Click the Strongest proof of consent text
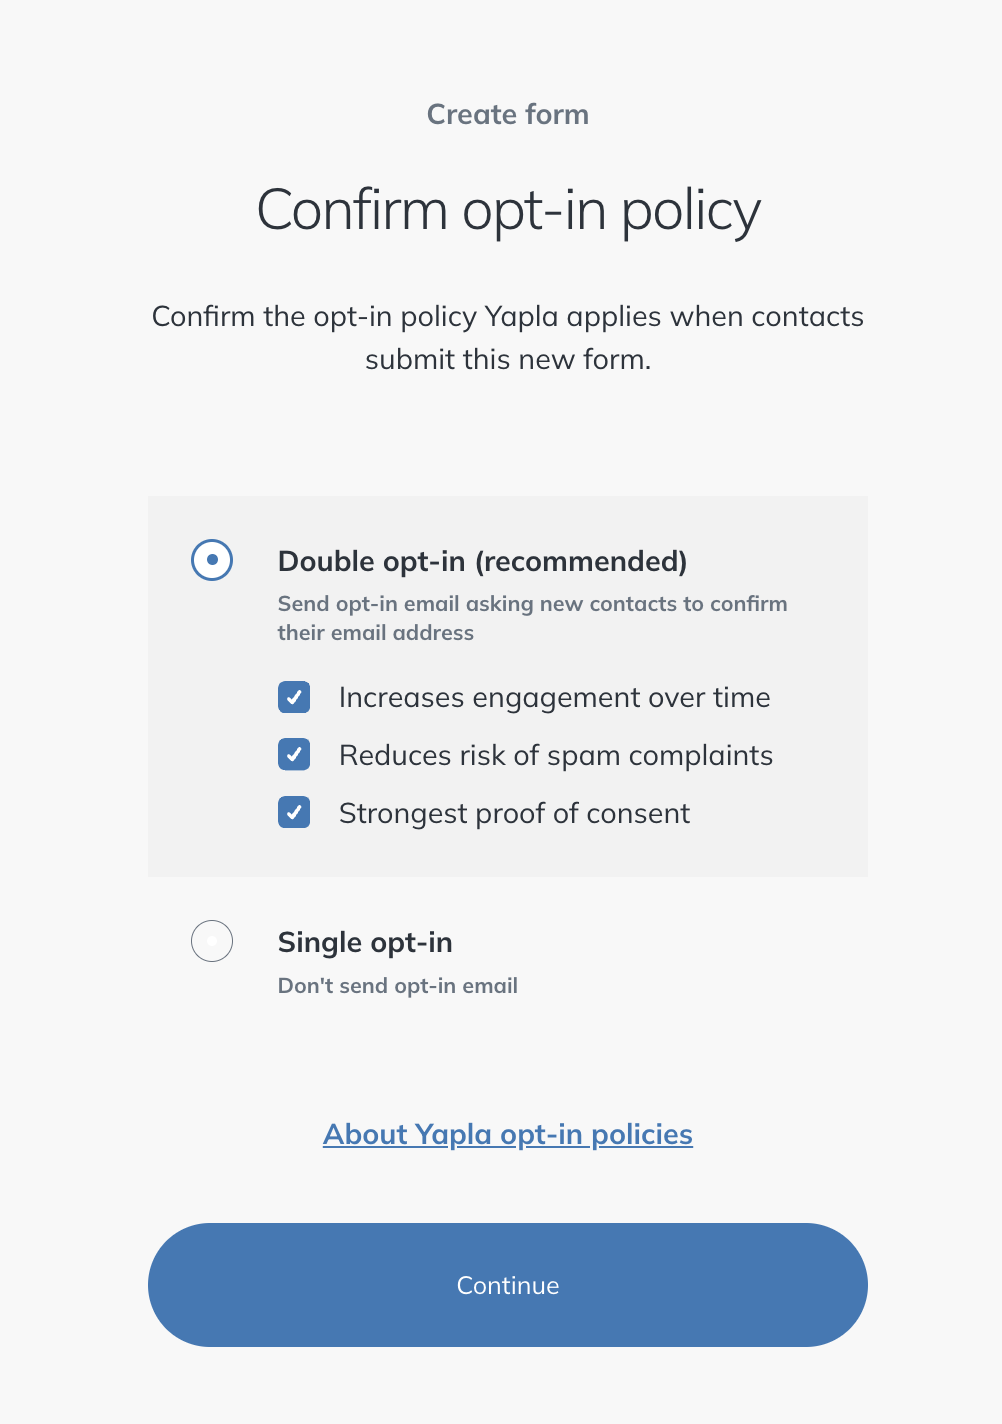The height and width of the screenshot is (1424, 1002). 515,814
